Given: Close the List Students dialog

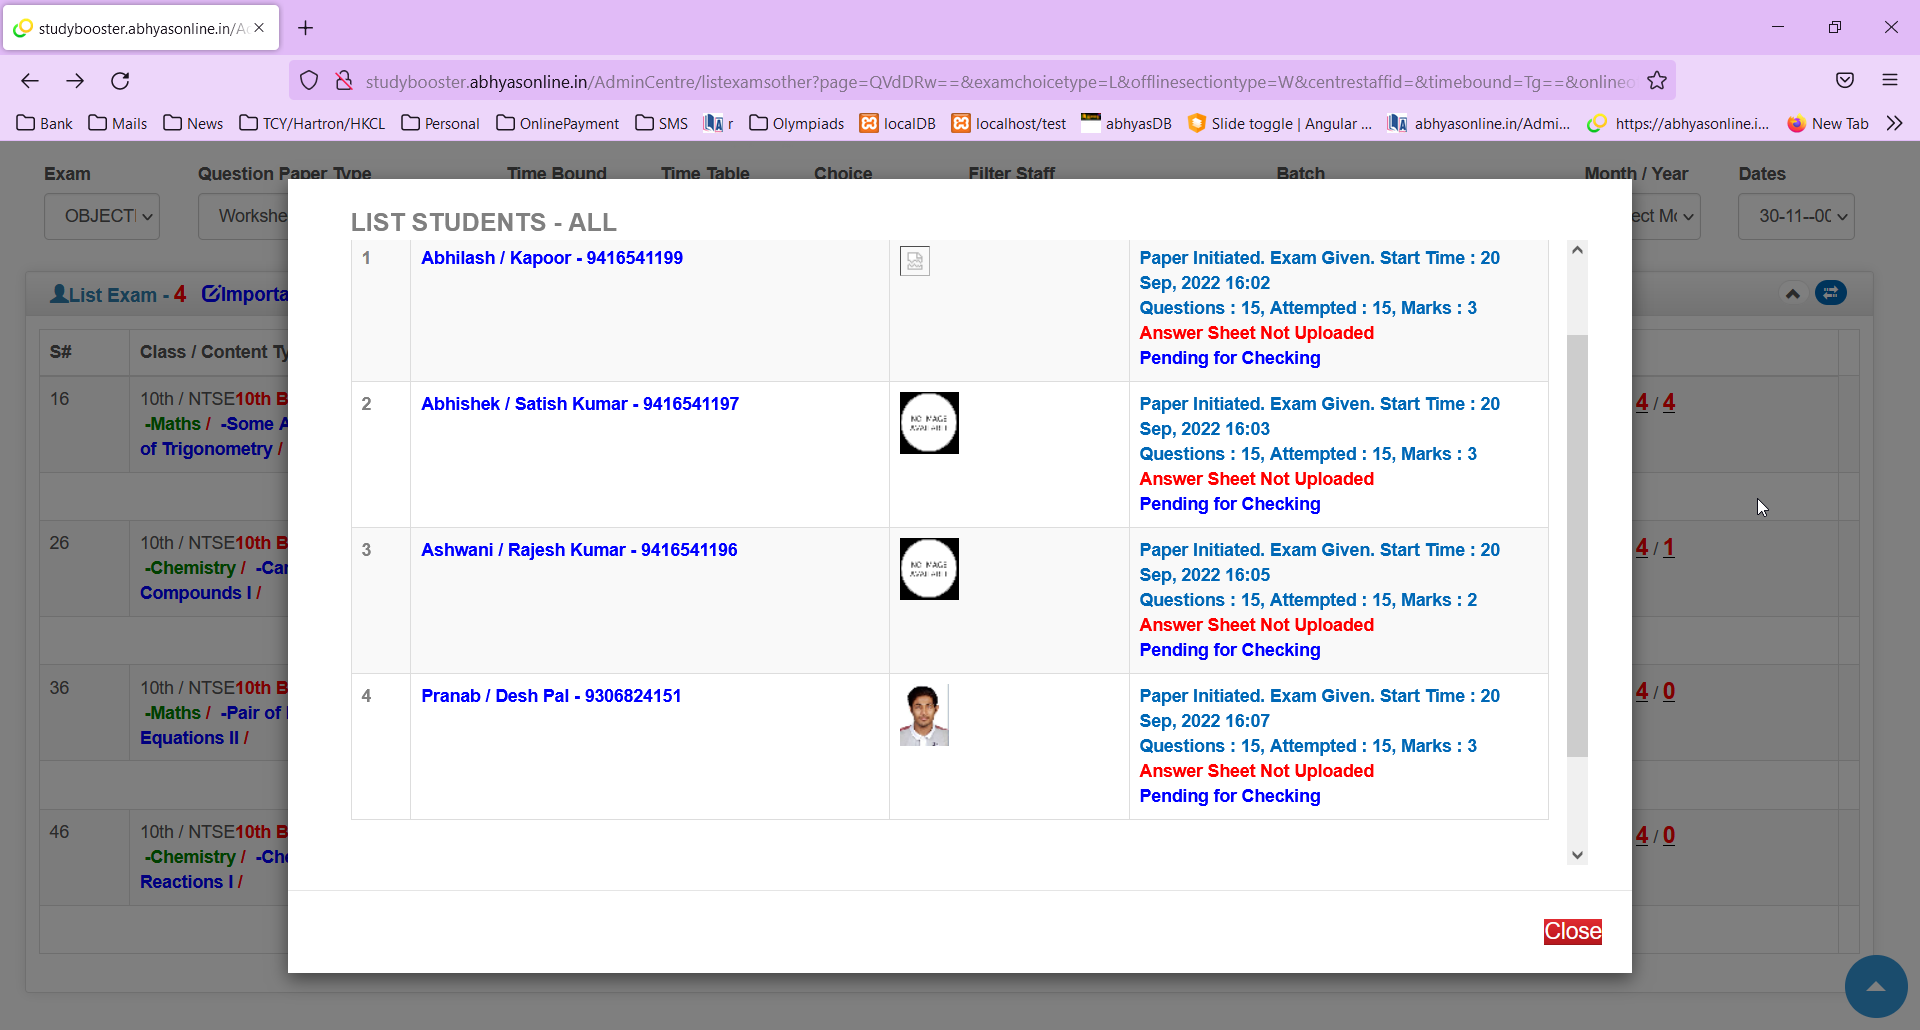Looking at the screenshot, I should (1572, 931).
